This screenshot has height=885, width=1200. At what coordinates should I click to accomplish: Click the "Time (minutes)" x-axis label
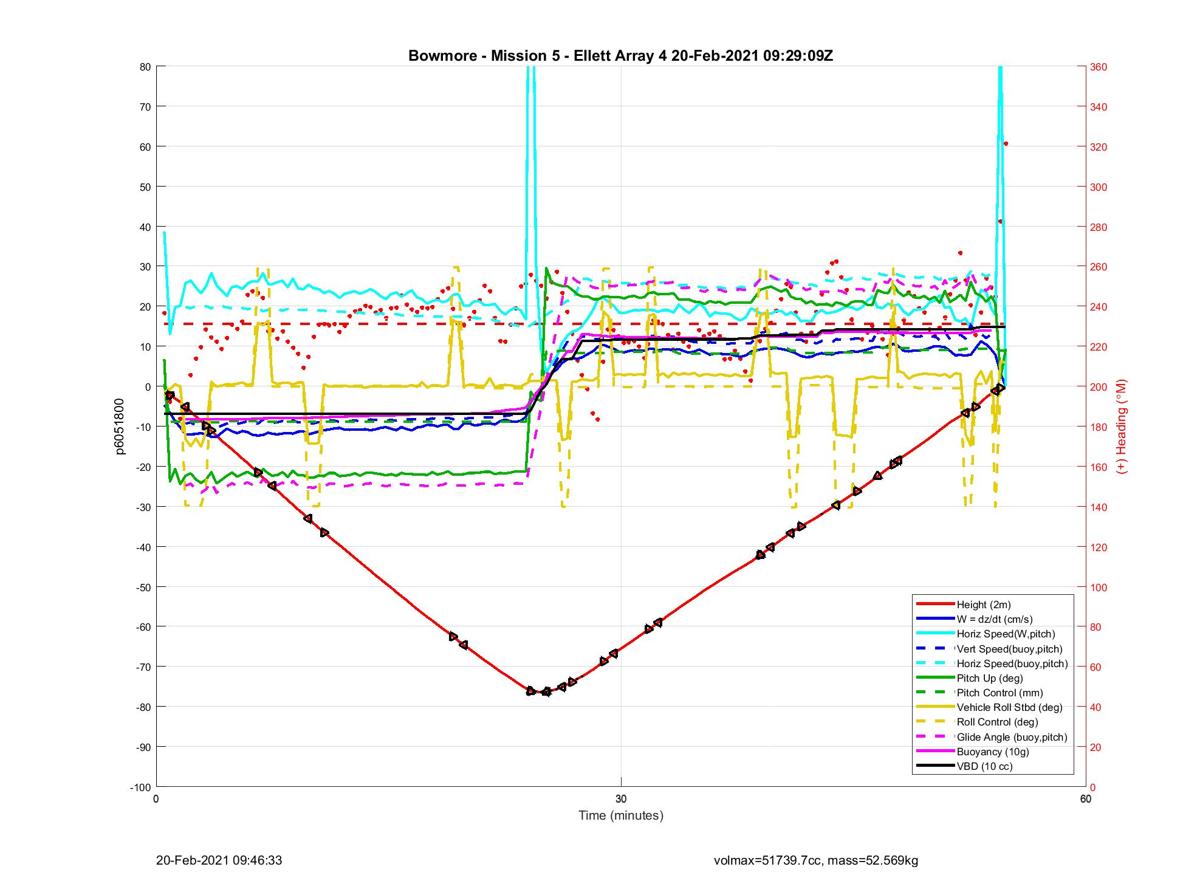621,816
